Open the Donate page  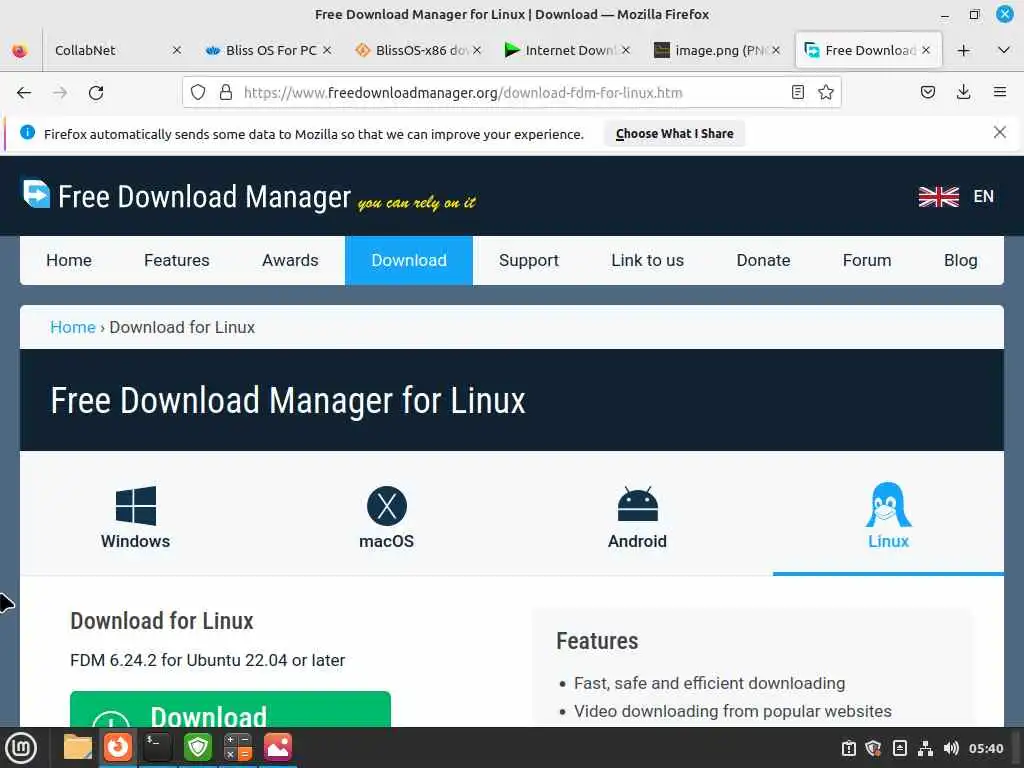[x=763, y=260]
